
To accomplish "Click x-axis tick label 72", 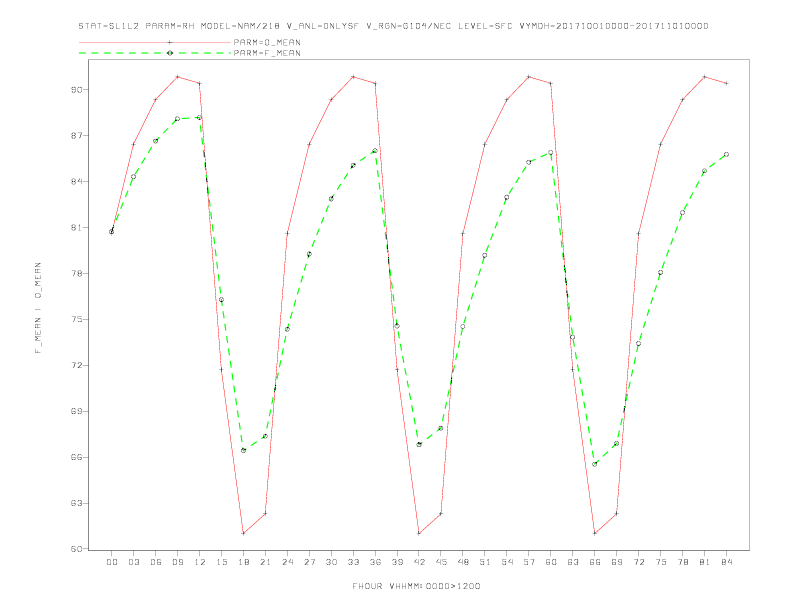I will [x=638, y=562].
